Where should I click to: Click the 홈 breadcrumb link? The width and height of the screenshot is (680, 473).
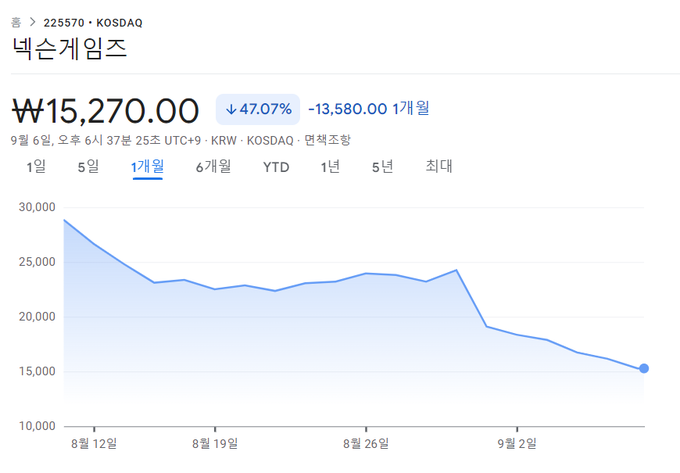pos(17,21)
